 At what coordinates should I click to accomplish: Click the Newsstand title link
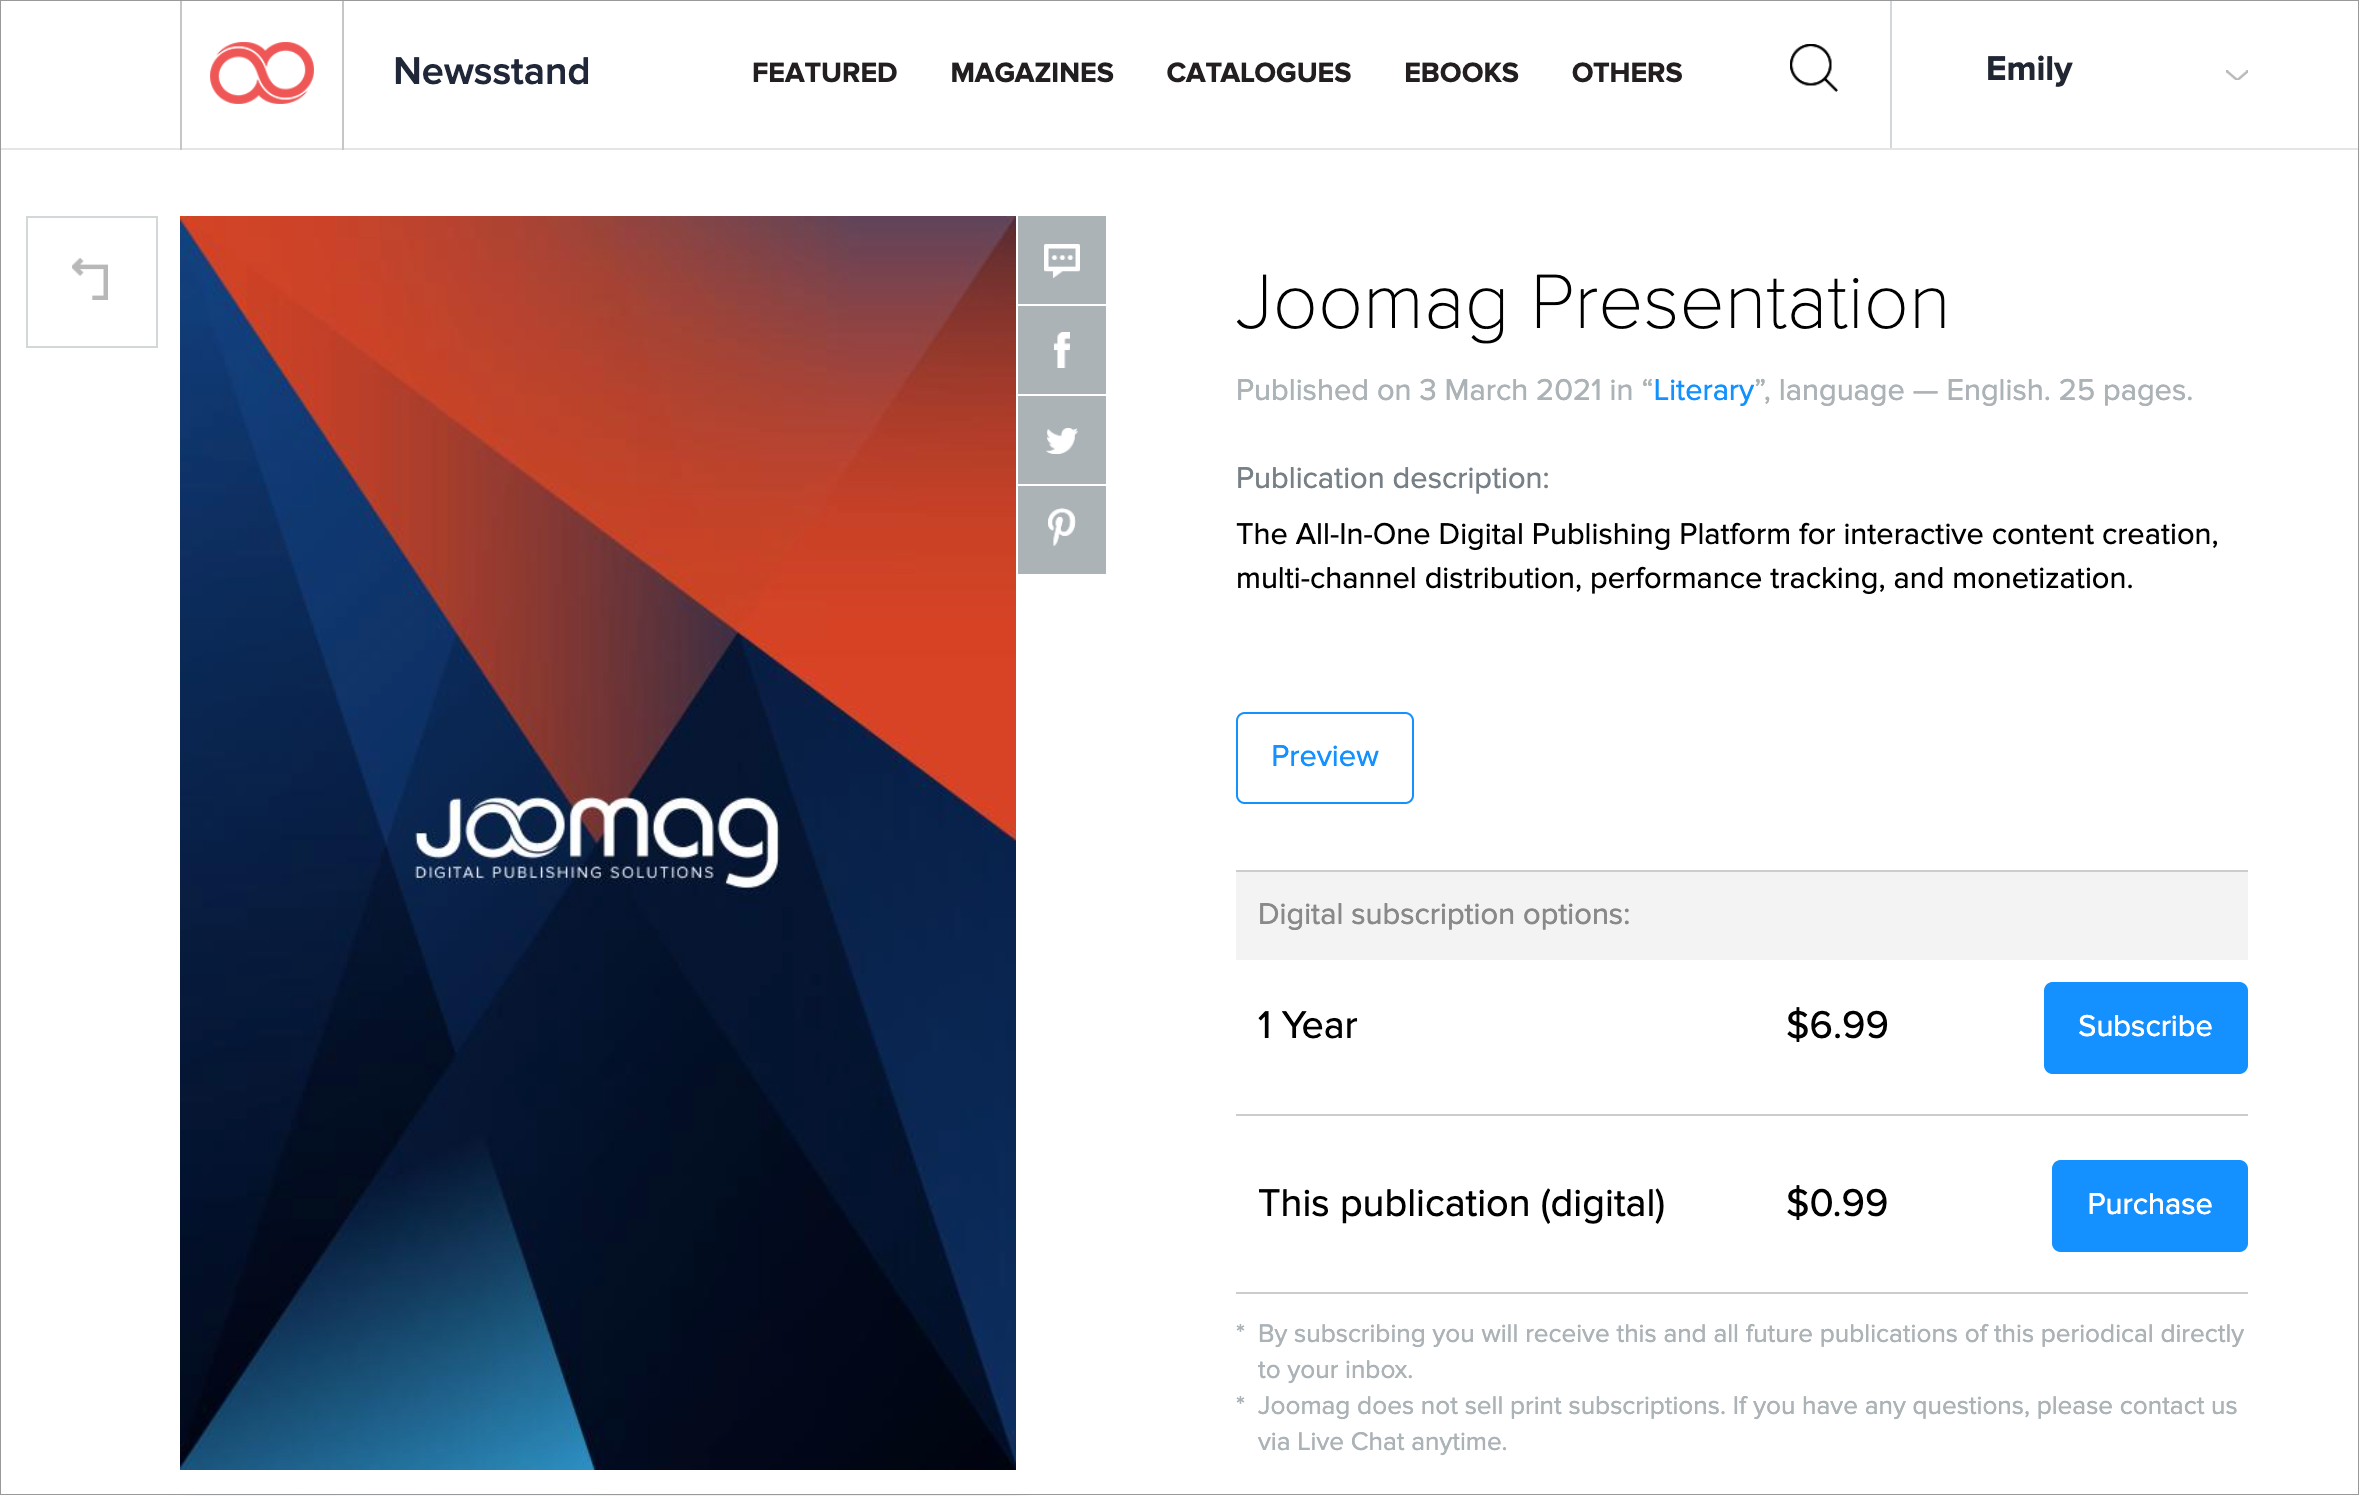tap(491, 72)
